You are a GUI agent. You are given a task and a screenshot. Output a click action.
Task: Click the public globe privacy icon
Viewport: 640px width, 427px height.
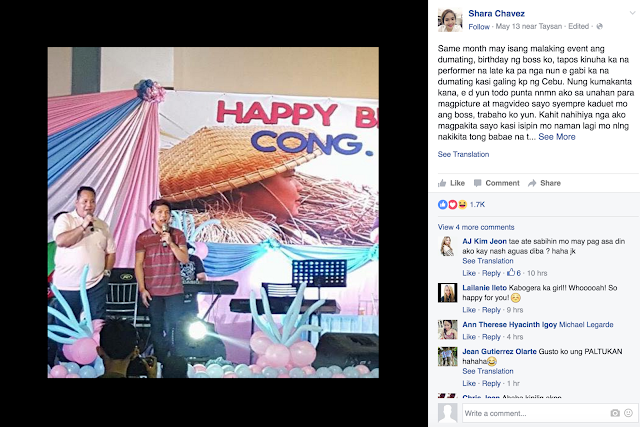(x=599, y=27)
